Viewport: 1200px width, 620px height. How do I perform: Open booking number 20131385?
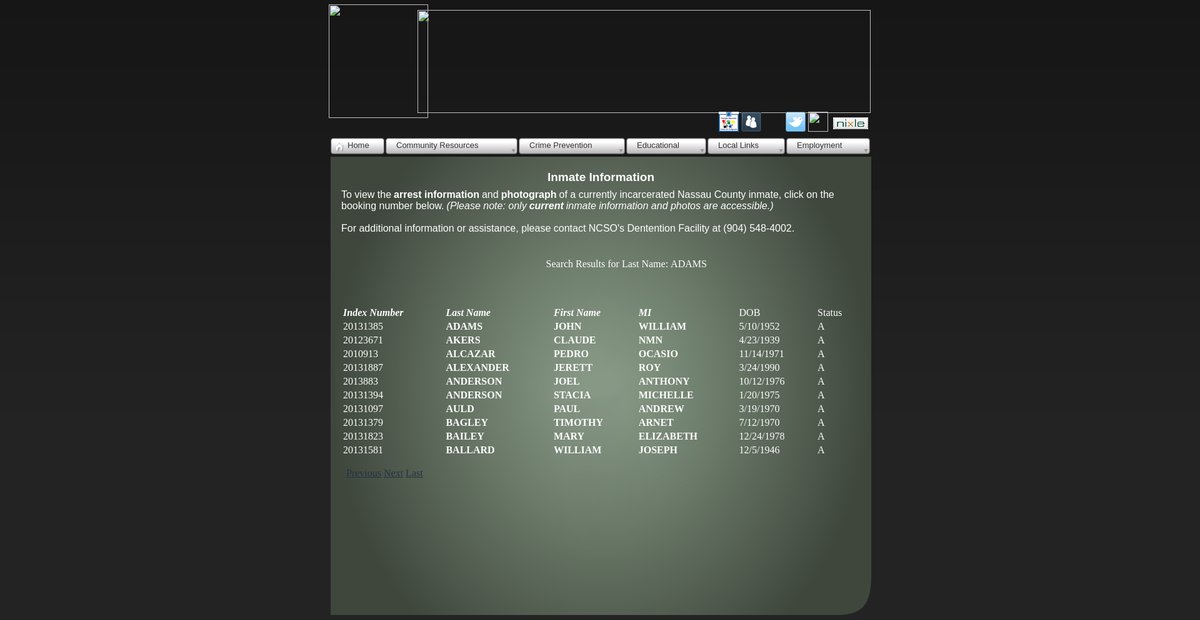(363, 327)
